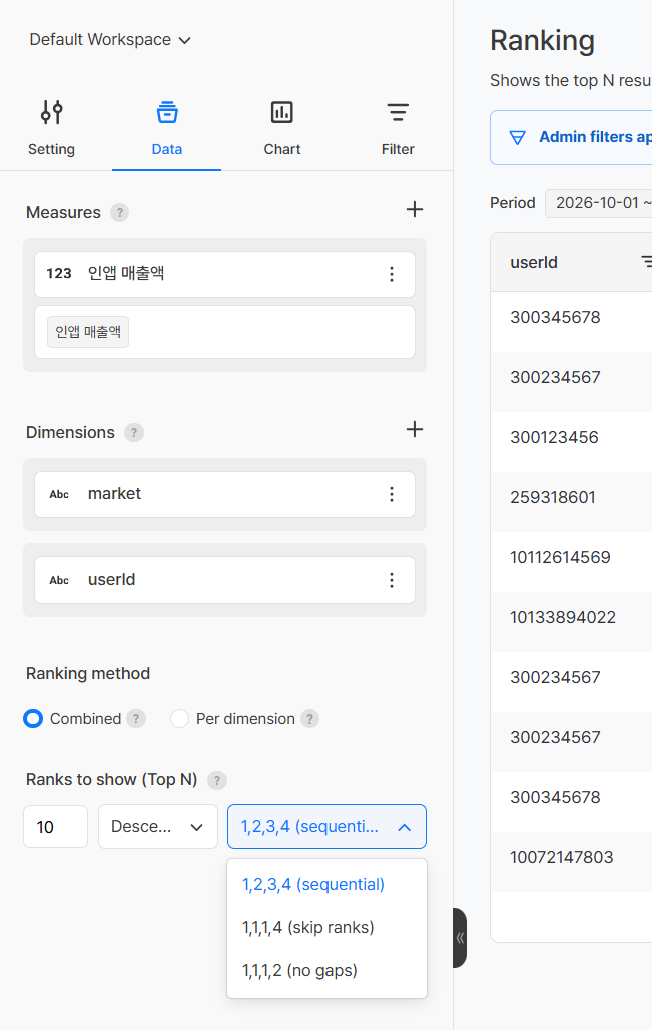Add a new measure with the plus icon
This screenshot has height=1030, width=652.
(414, 210)
